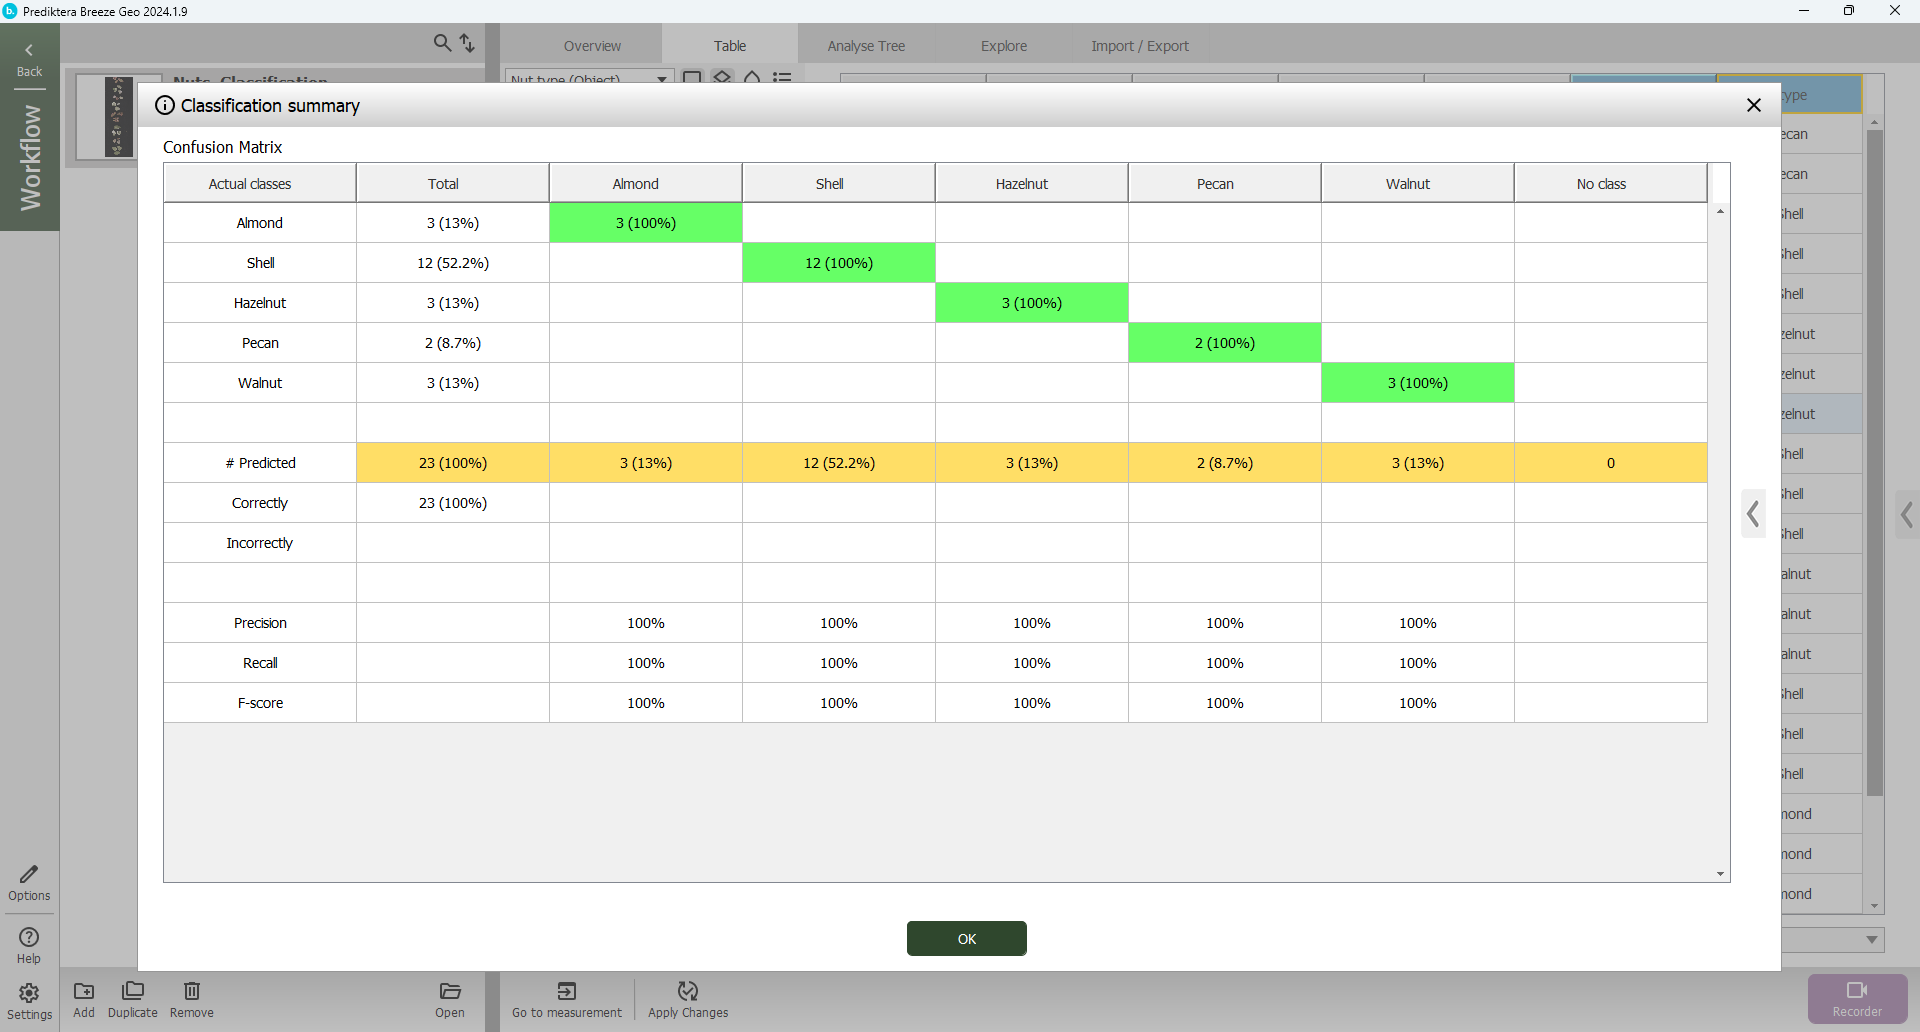Click Go to measurement icon

pyautogui.click(x=566, y=991)
